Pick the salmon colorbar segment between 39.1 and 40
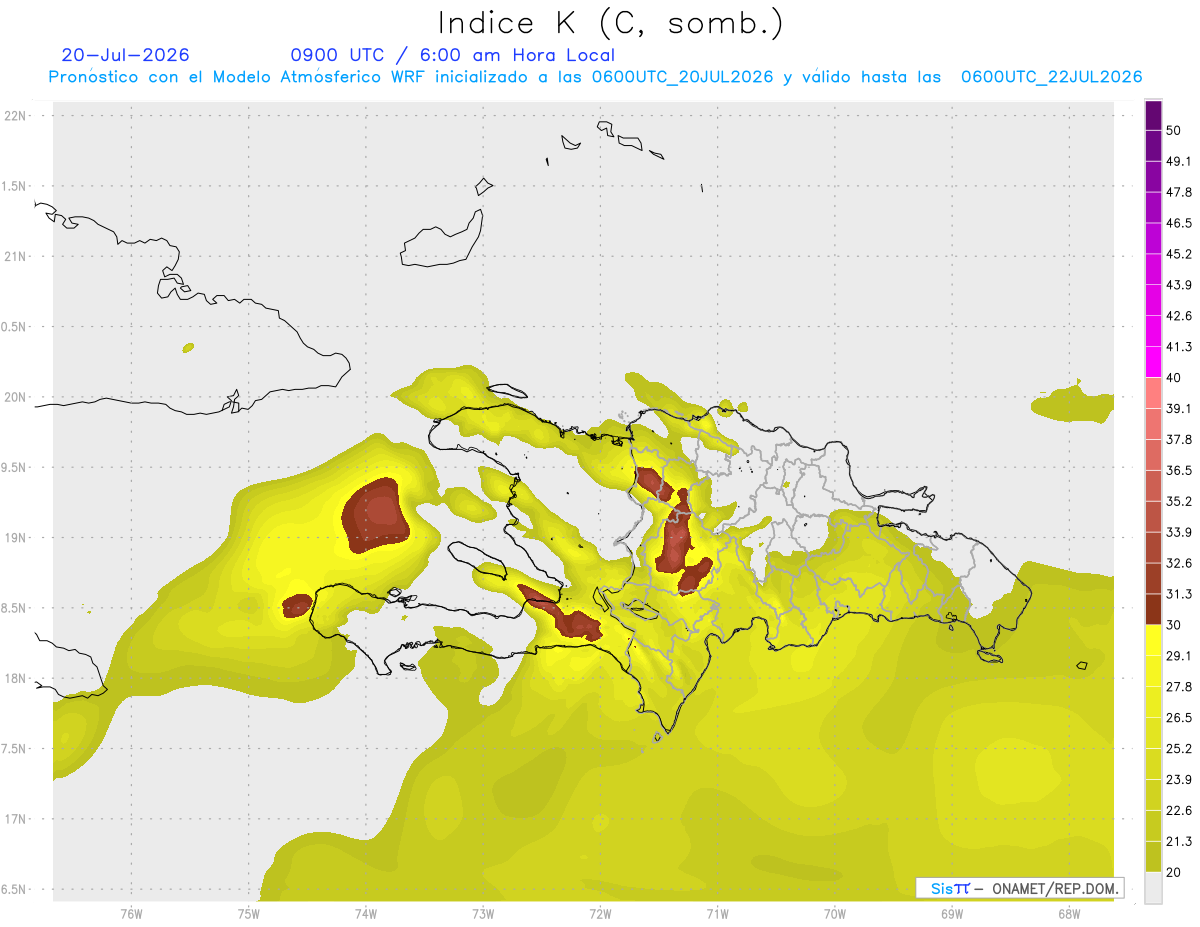 (1153, 393)
